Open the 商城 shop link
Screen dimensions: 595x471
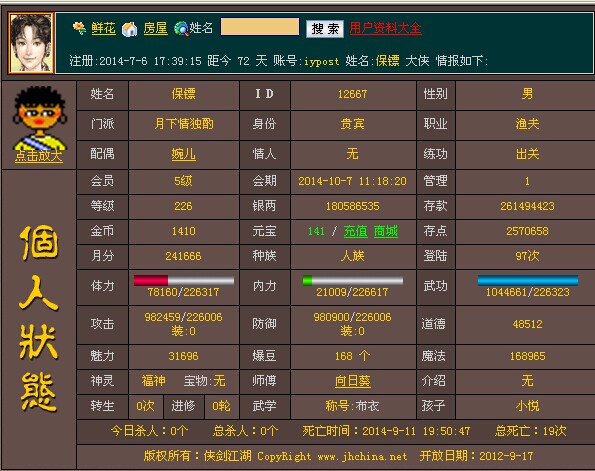tap(386, 231)
